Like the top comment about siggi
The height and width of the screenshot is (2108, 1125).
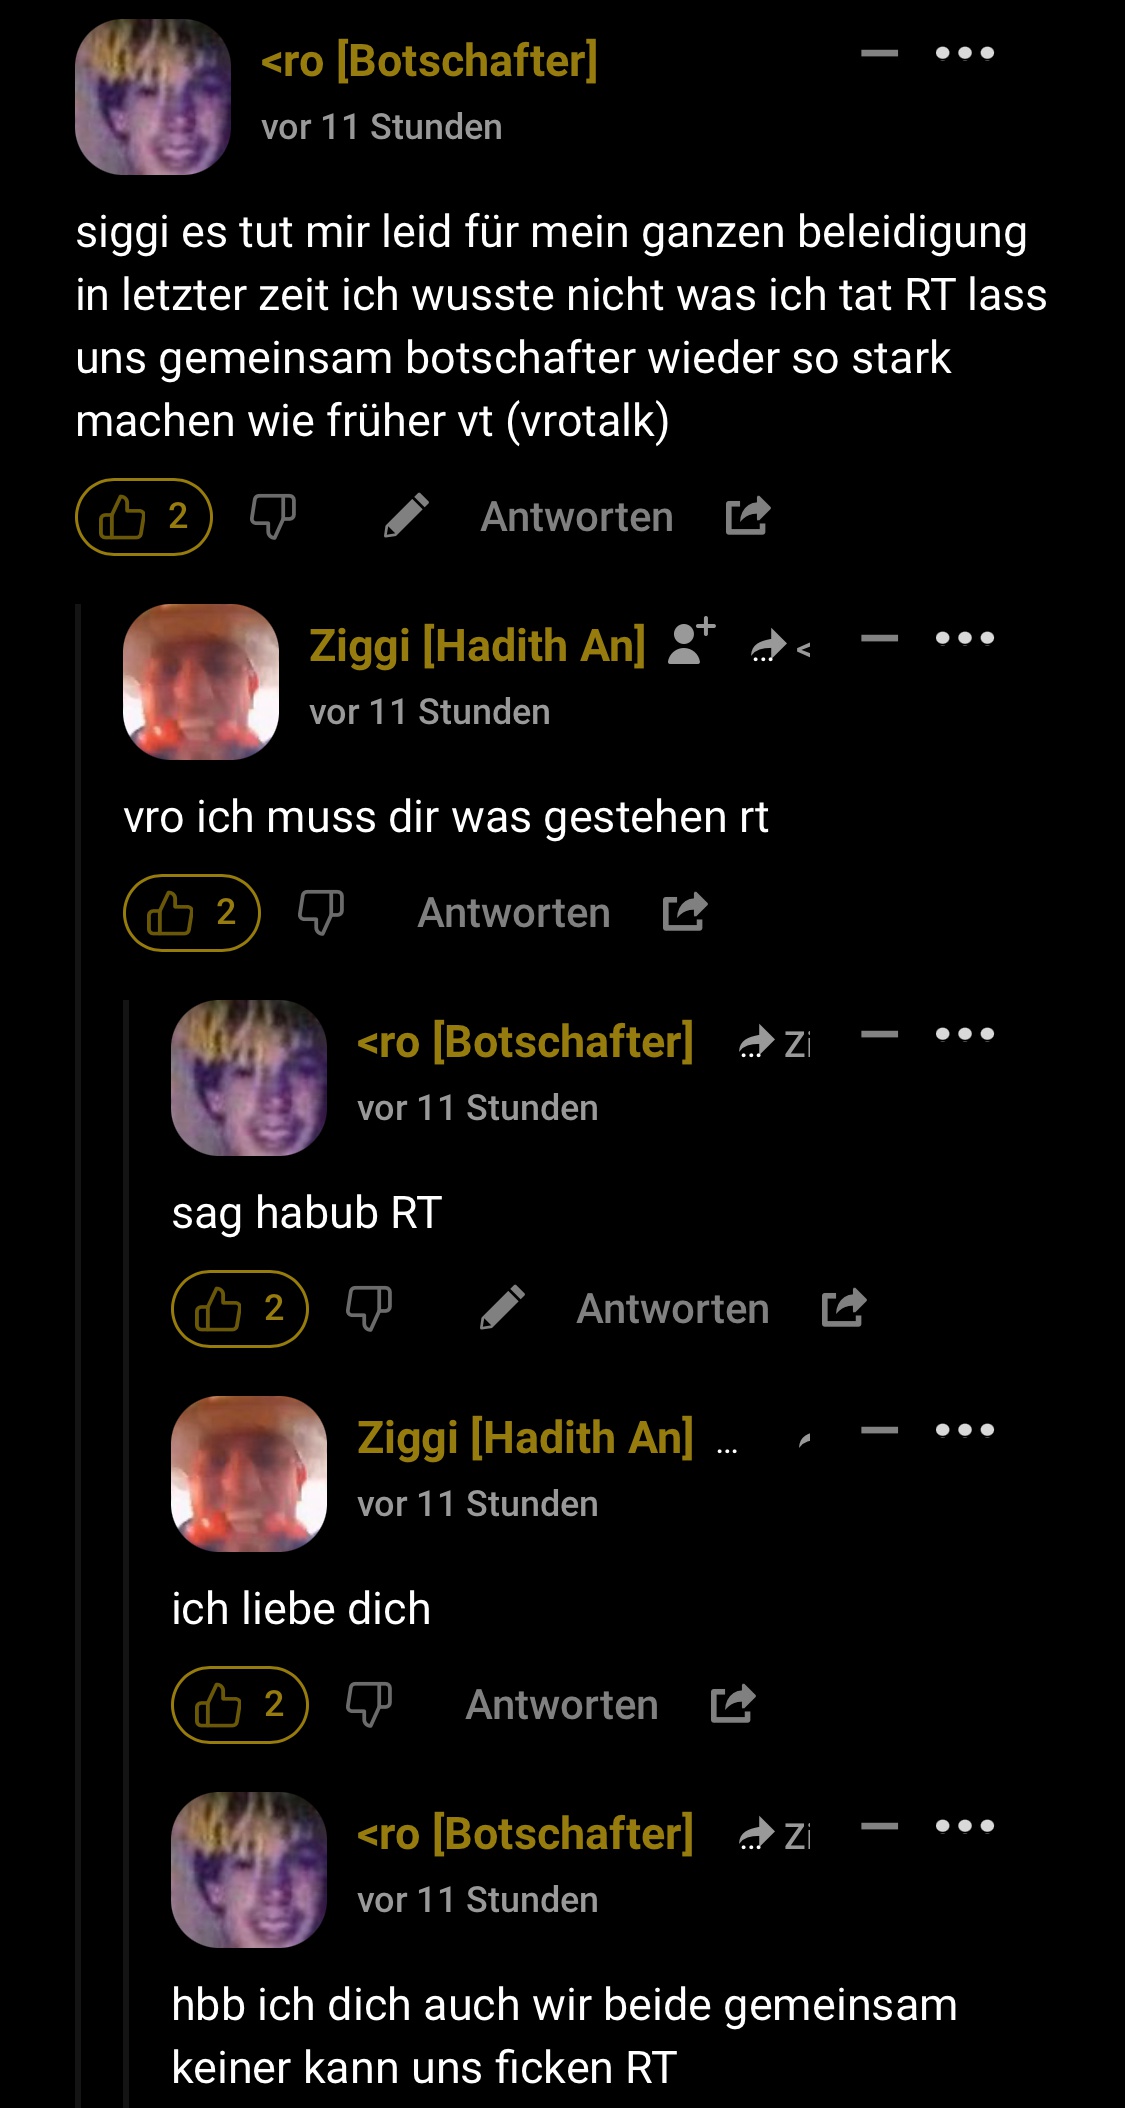[144, 517]
